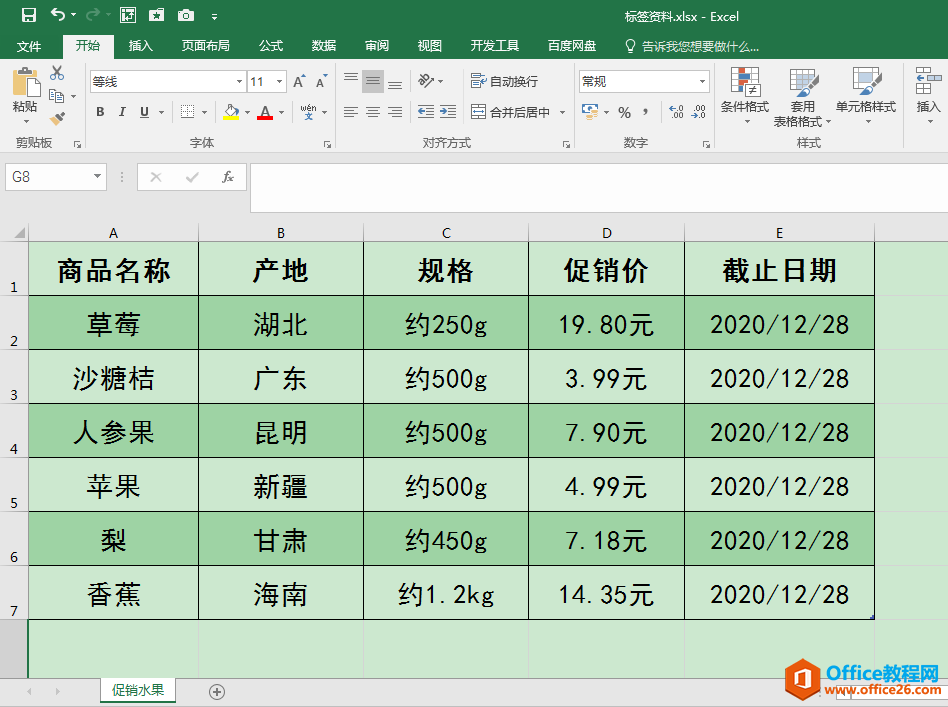This screenshot has height=707, width=948.
Task: Select cell 草莓 in column A
Action: [114, 323]
